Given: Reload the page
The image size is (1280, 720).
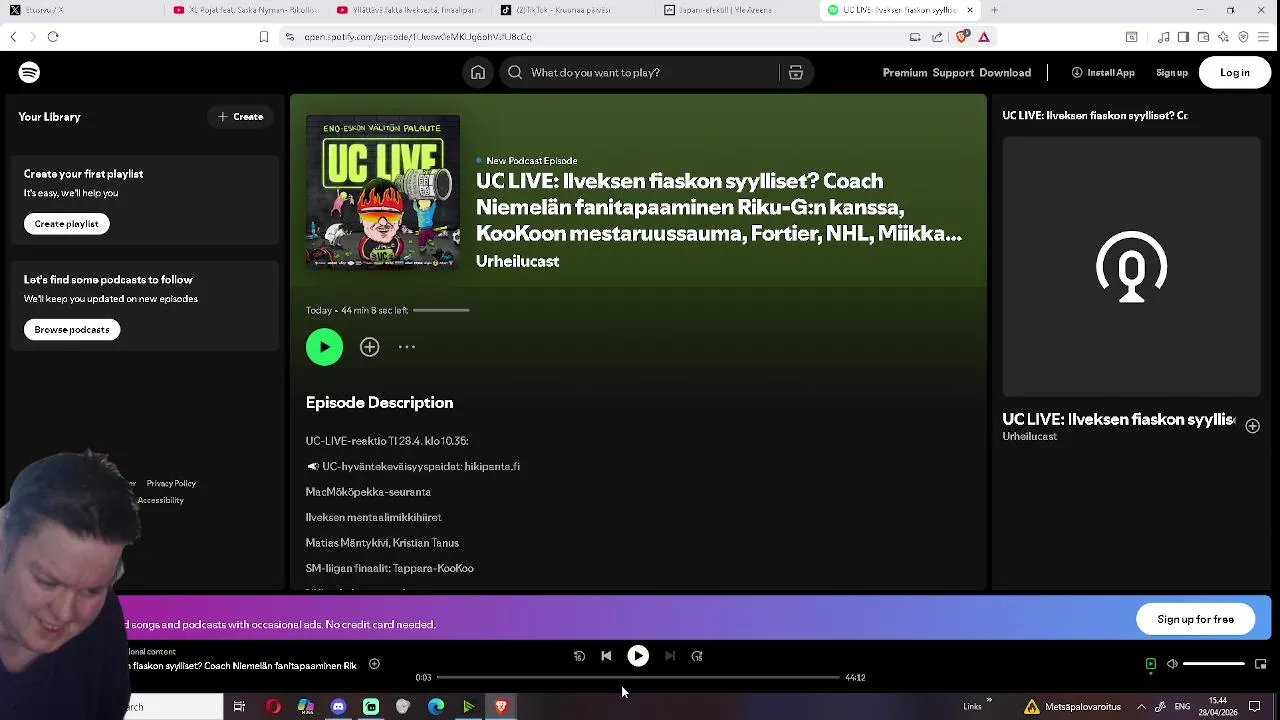Looking at the screenshot, I should (x=53, y=37).
